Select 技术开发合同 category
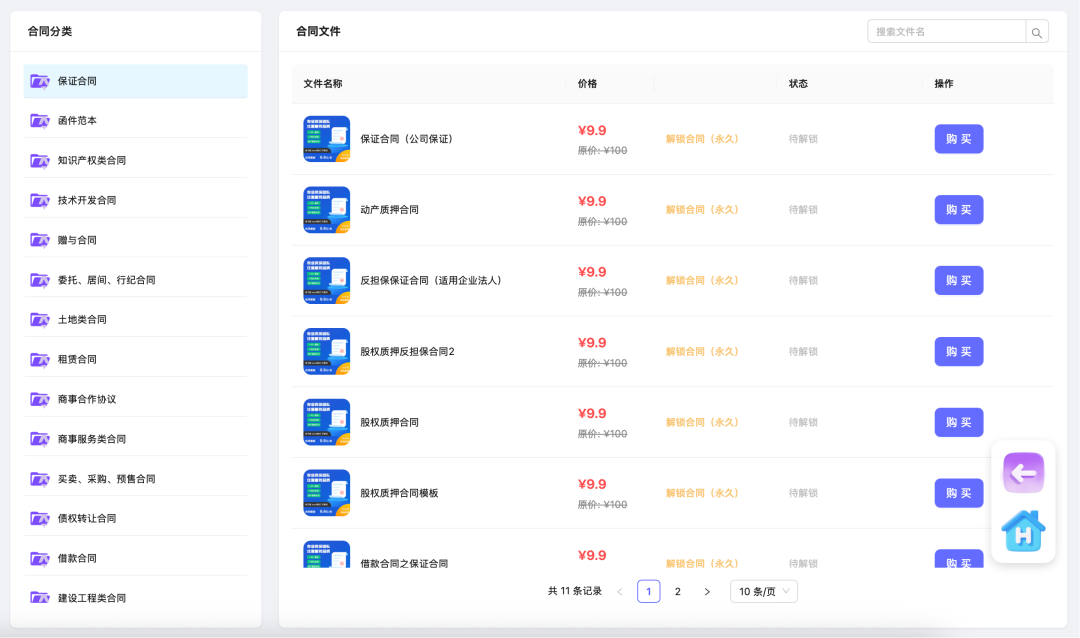This screenshot has width=1080, height=638. pos(87,200)
